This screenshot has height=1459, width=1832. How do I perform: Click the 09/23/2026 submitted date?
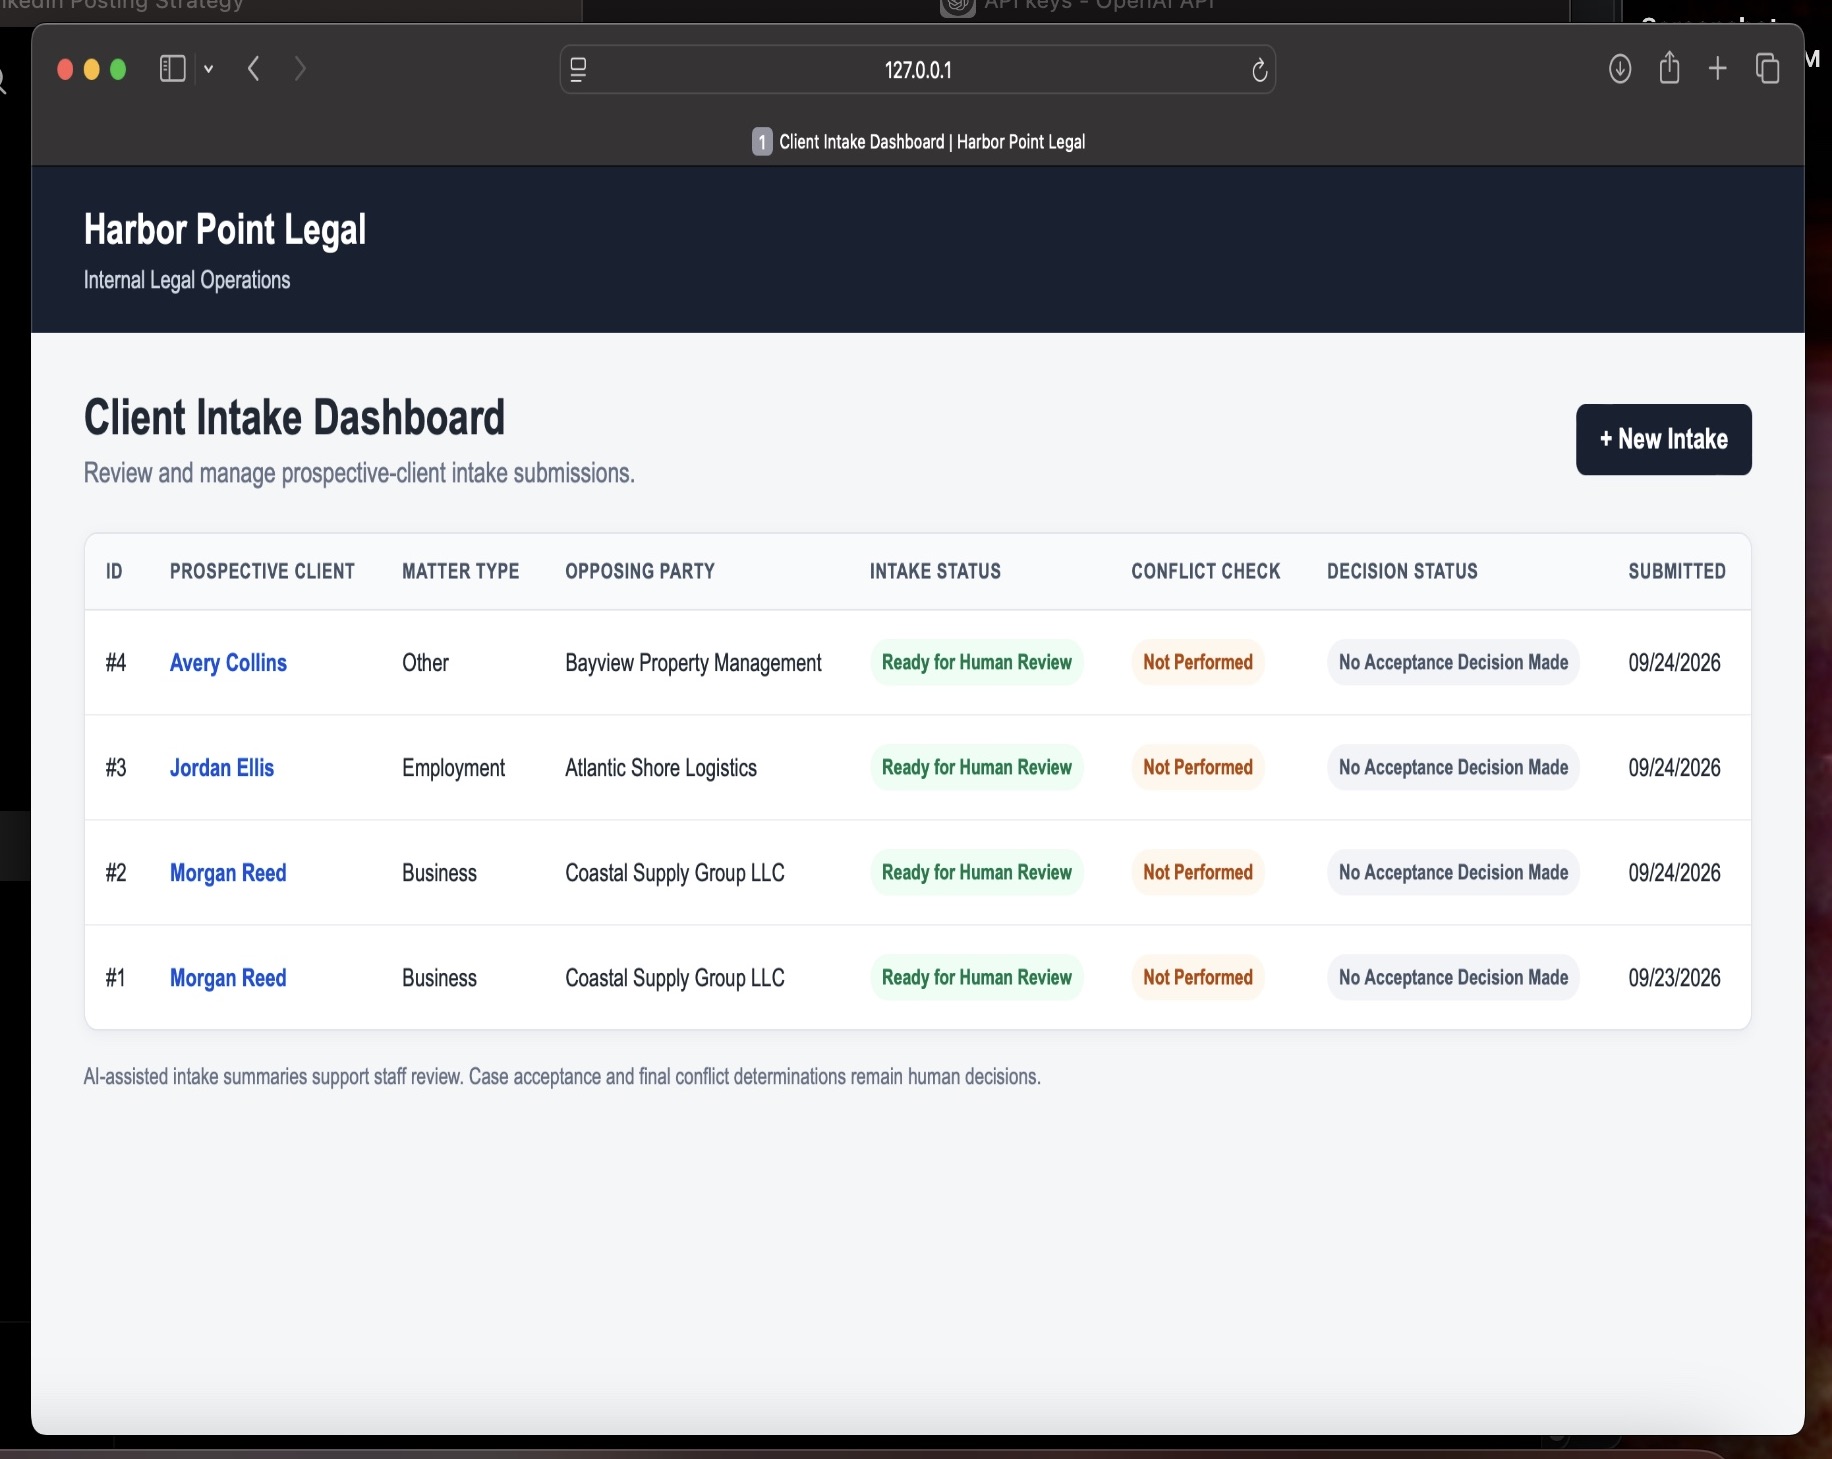pos(1674,978)
